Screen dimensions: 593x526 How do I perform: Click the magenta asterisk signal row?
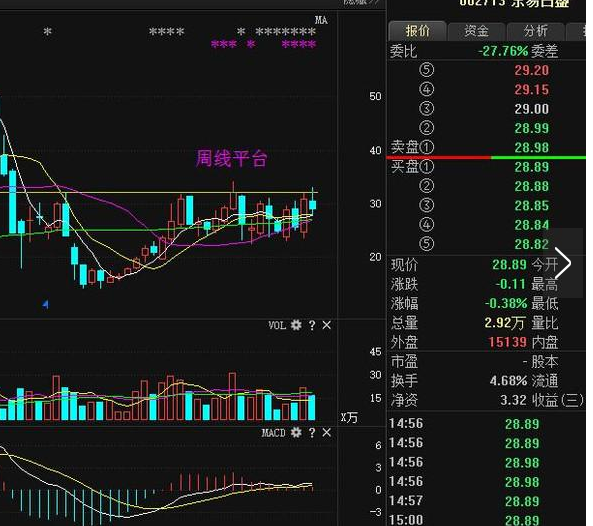(x=264, y=45)
